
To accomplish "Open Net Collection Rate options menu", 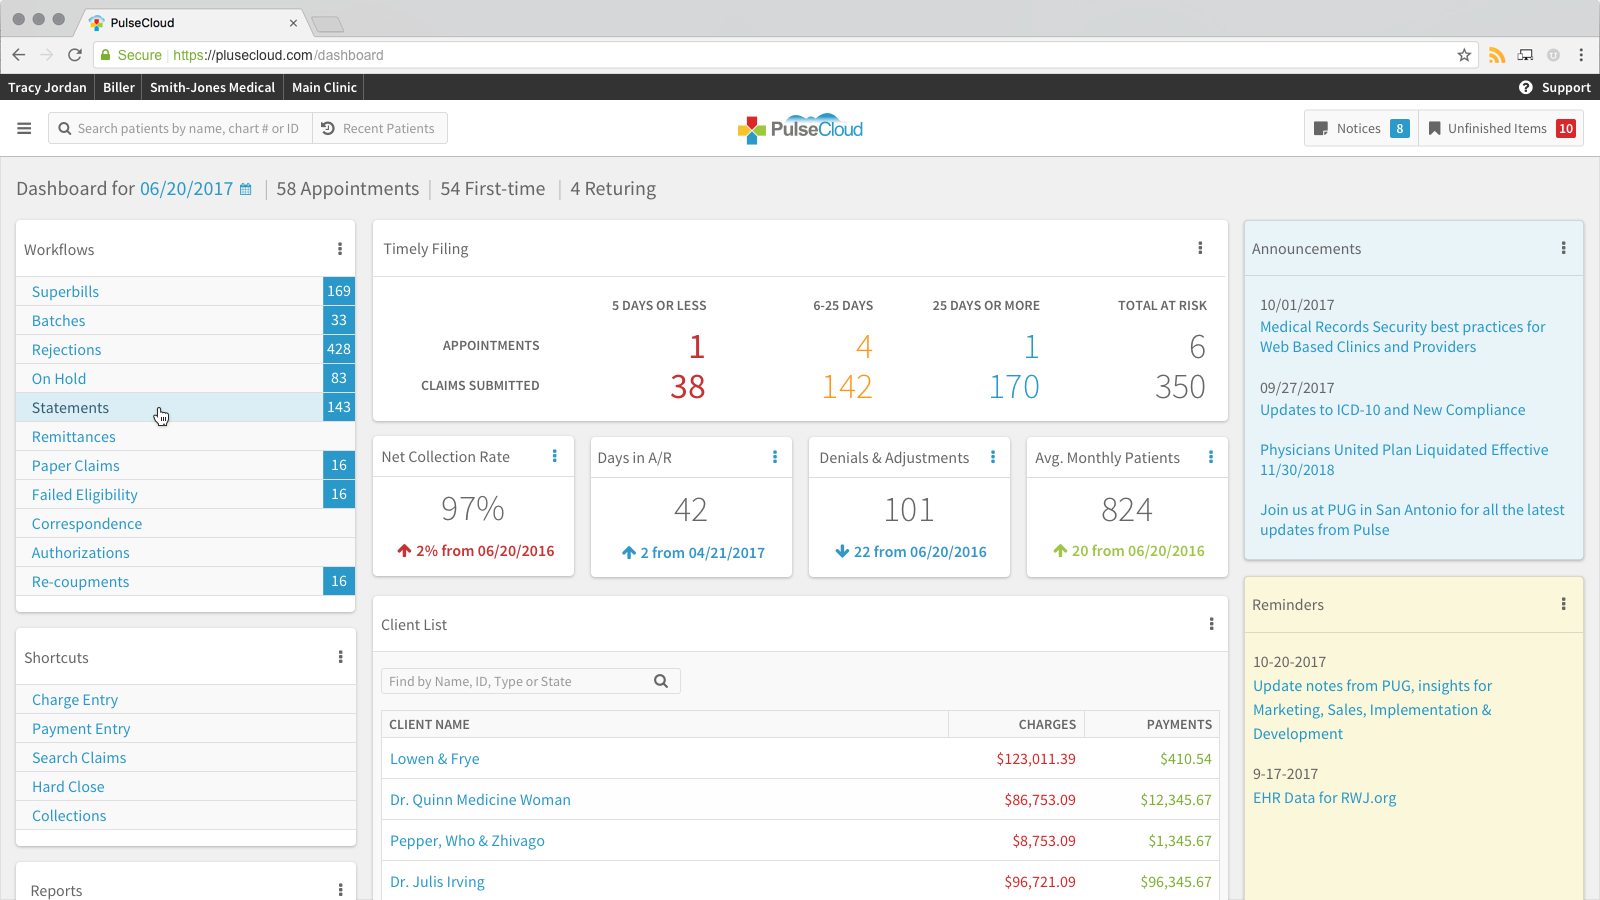I will point(555,456).
